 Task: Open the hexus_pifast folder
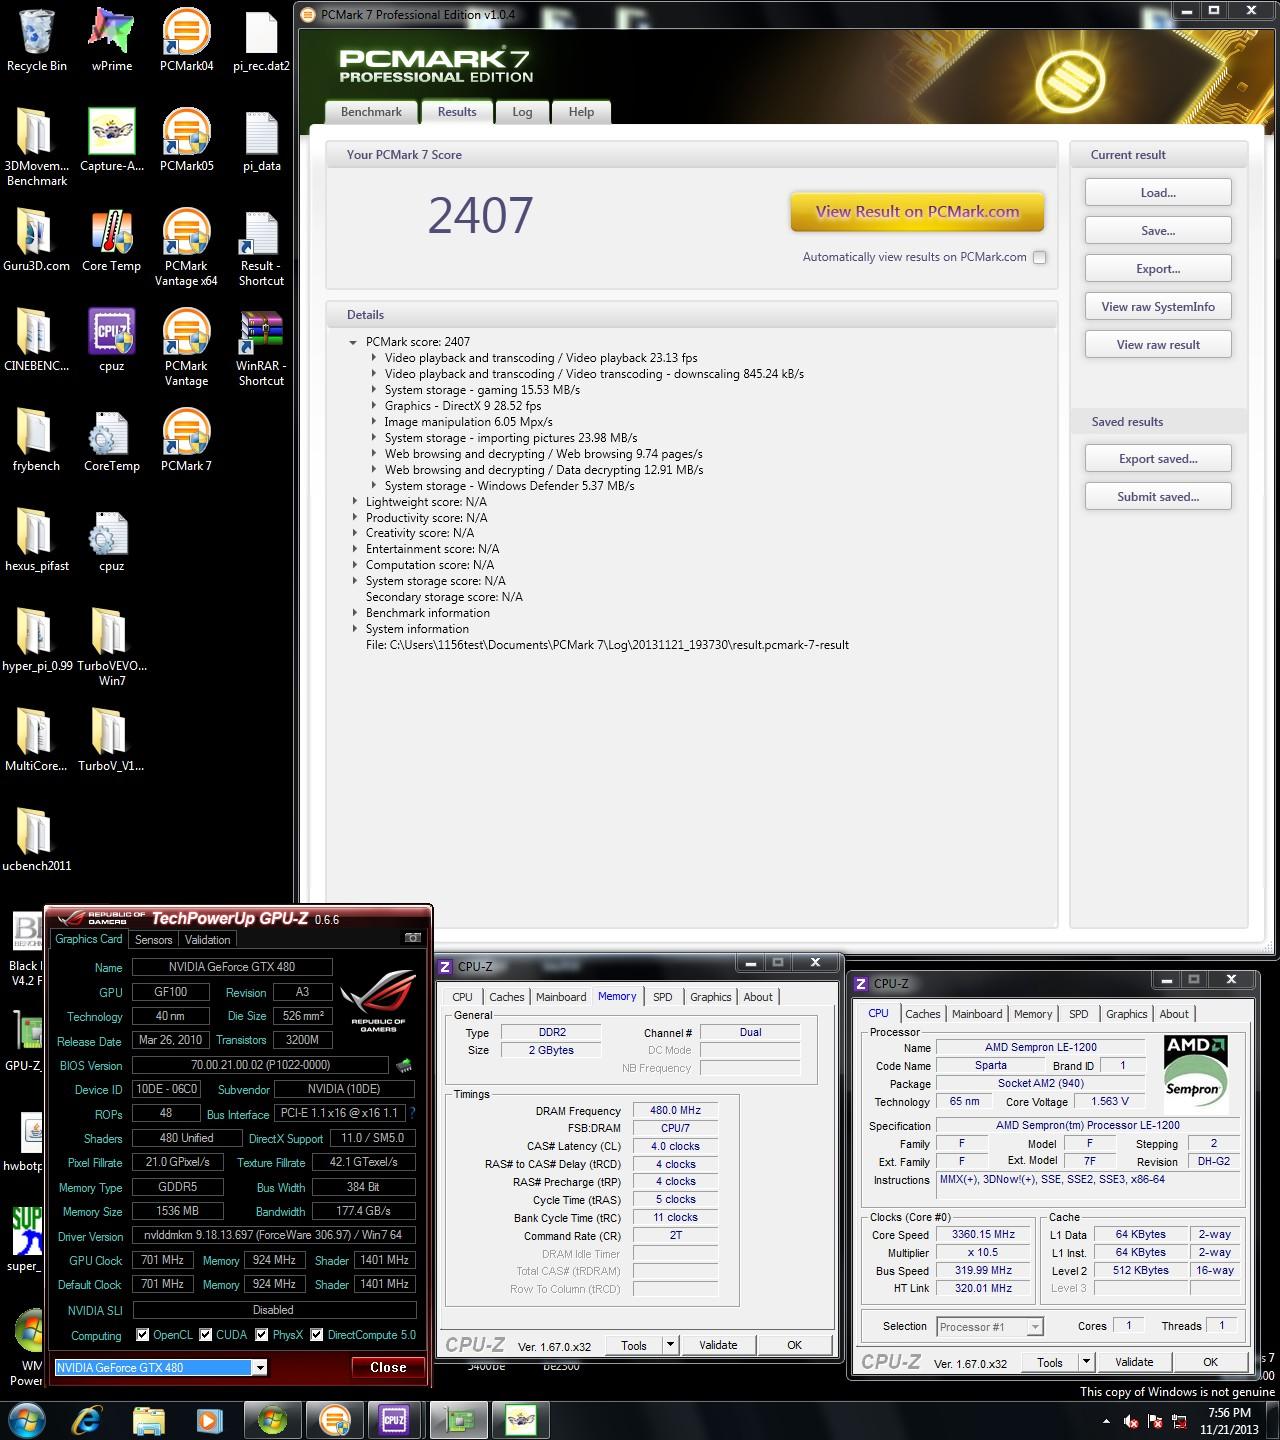coord(37,540)
